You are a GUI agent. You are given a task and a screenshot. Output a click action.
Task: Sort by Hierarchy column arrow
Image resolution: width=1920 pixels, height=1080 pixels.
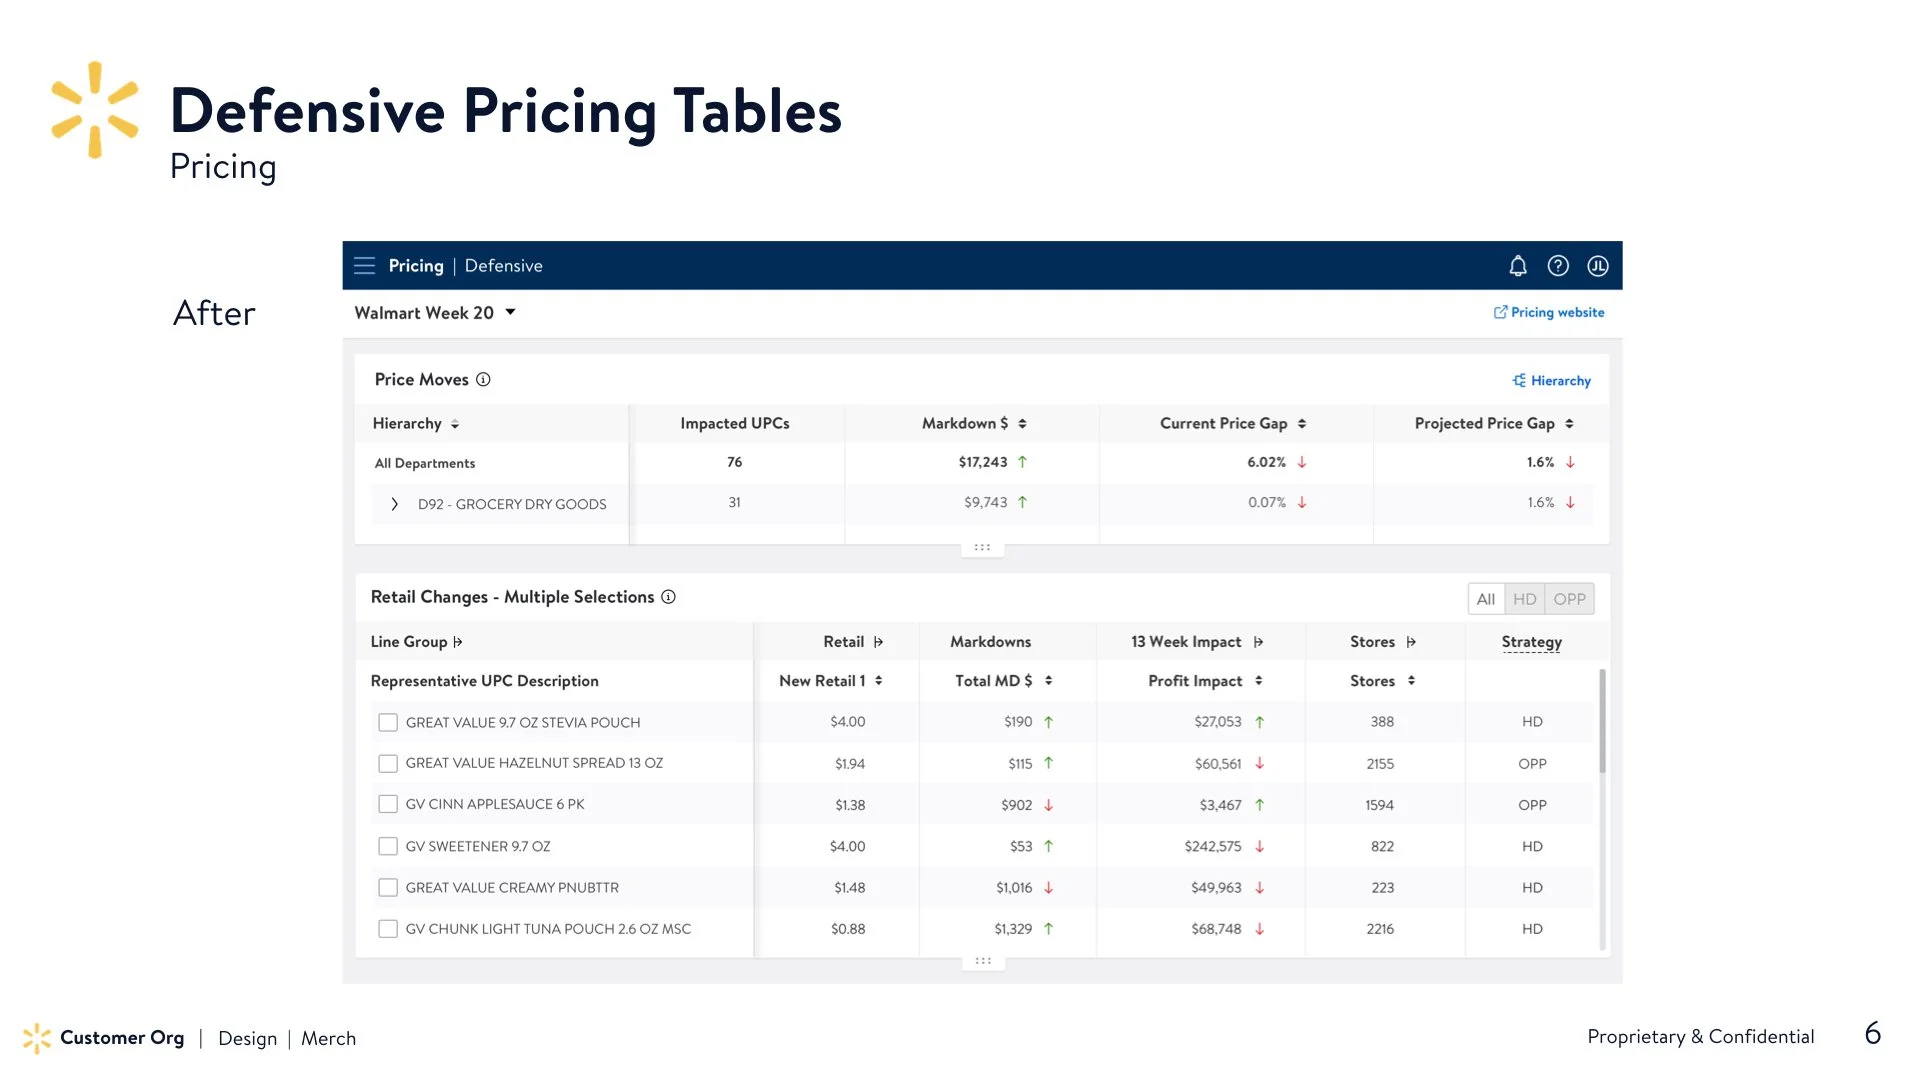point(455,424)
